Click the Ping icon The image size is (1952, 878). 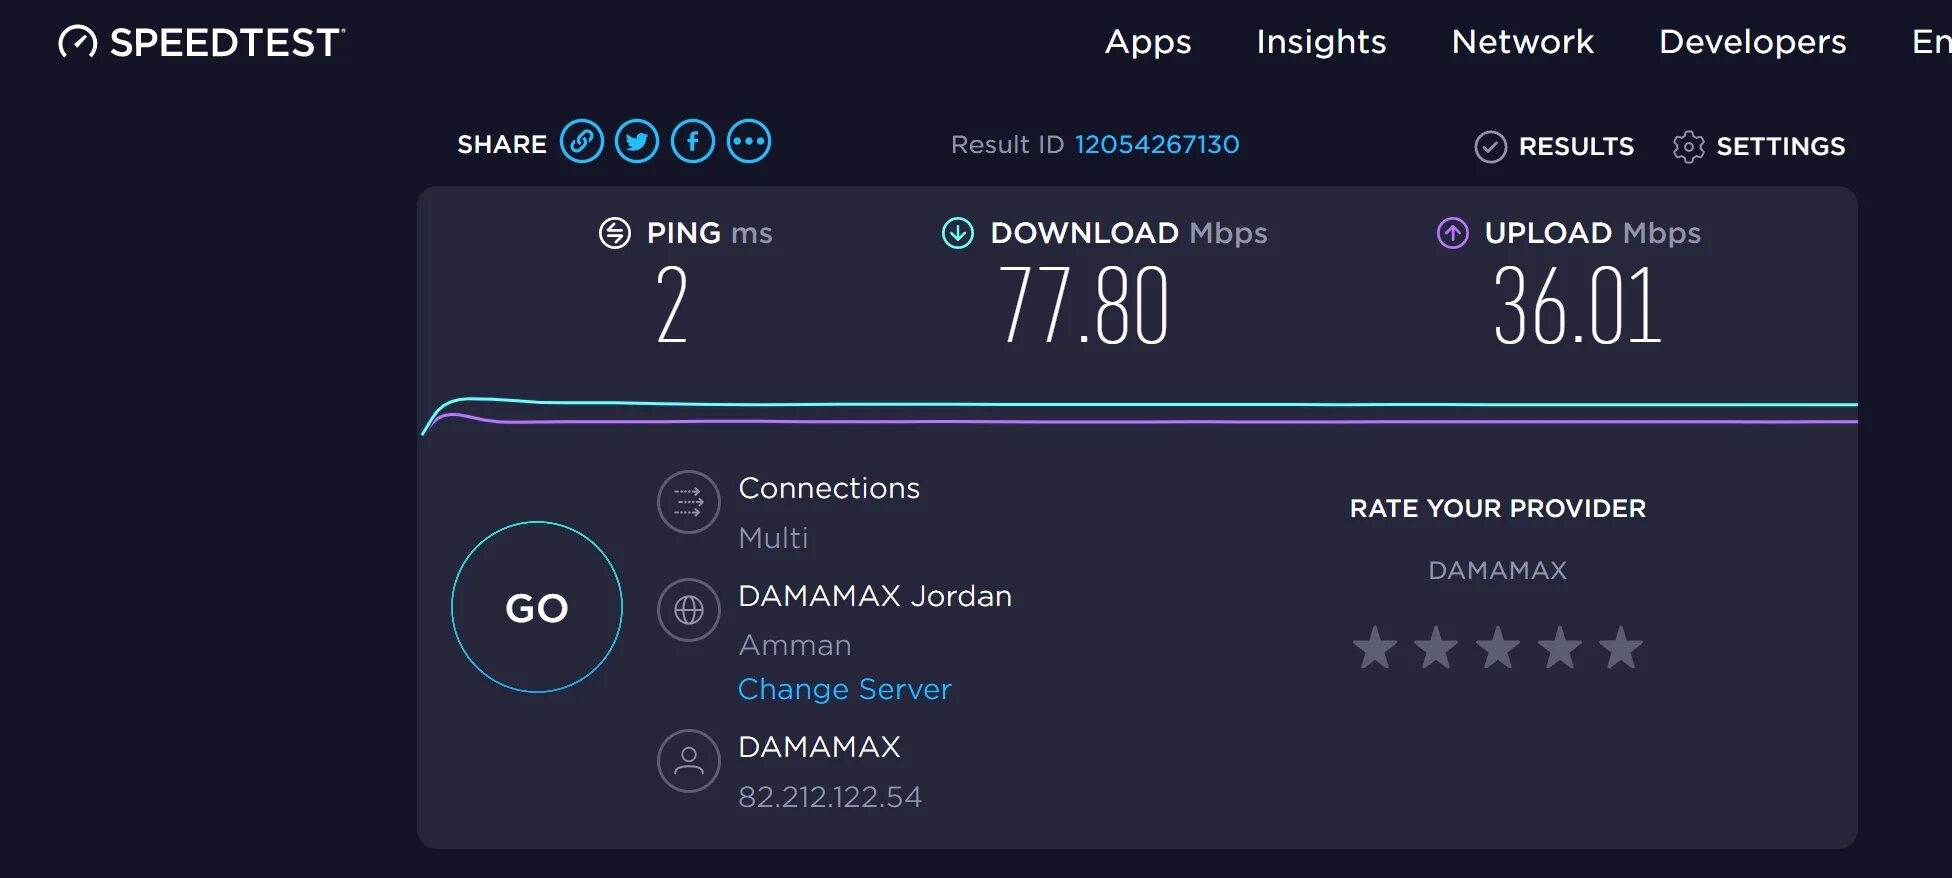point(615,233)
